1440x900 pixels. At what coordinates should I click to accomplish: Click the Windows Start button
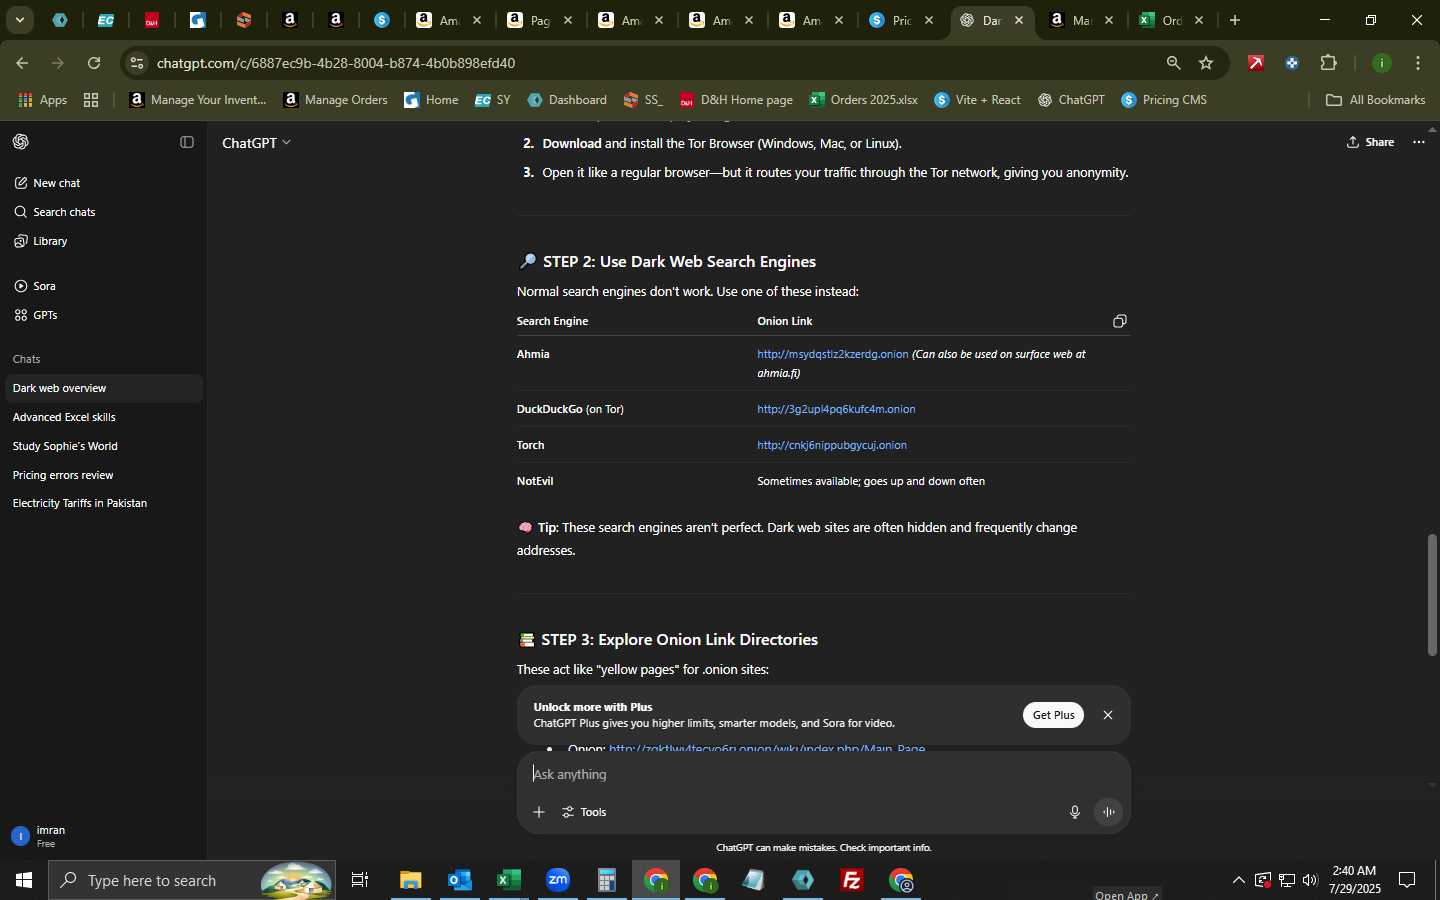pyautogui.click(x=24, y=880)
